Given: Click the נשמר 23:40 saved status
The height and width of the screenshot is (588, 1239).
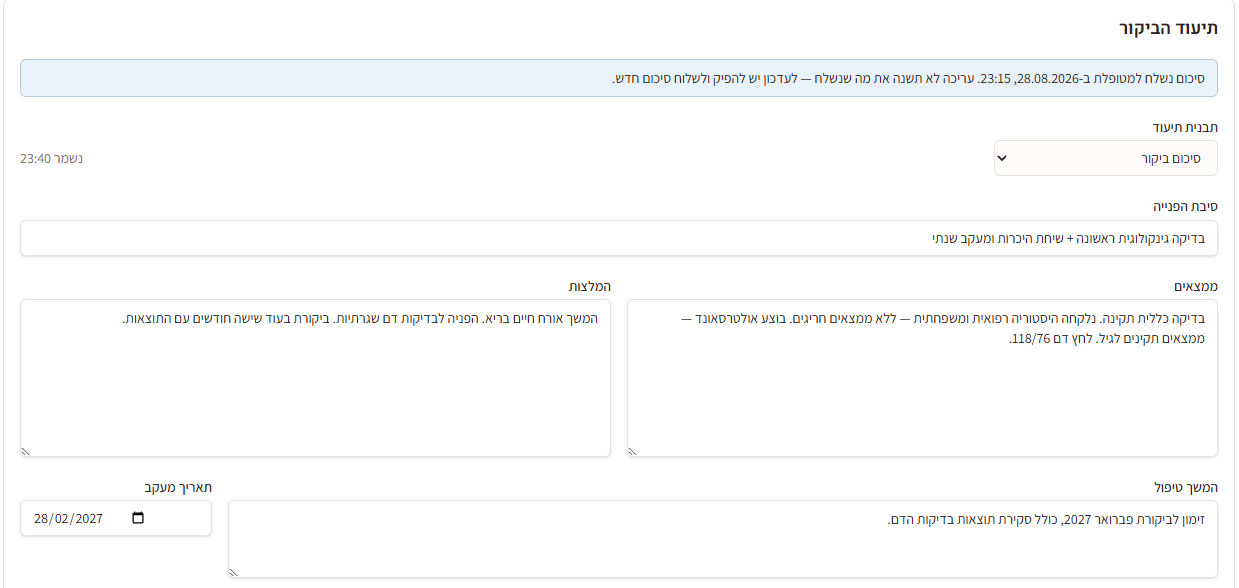Looking at the screenshot, I should 51,158.
